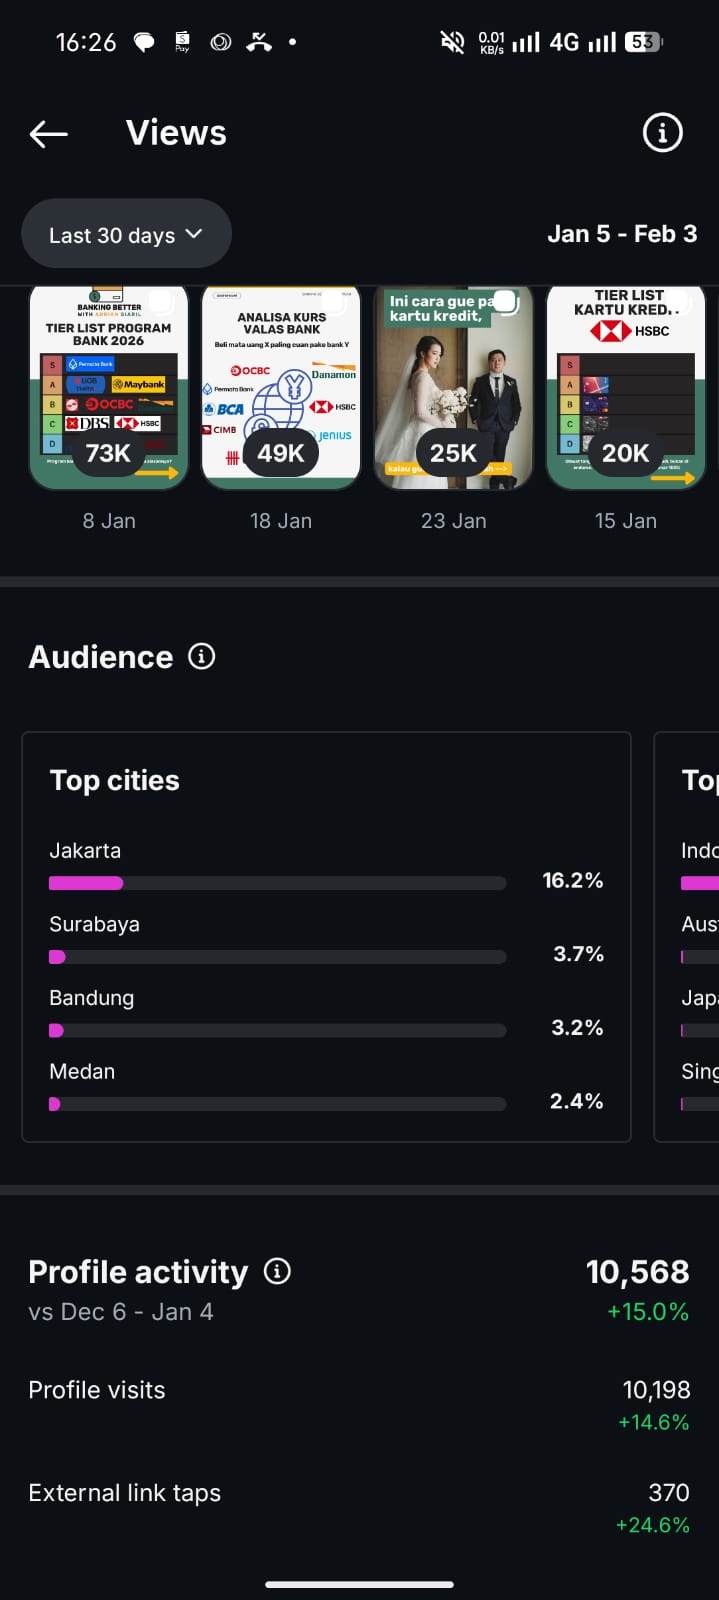Tap the Jan 5 - Feb 3 date range
Viewport: 719px width, 1600px height.
(x=622, y=234)
